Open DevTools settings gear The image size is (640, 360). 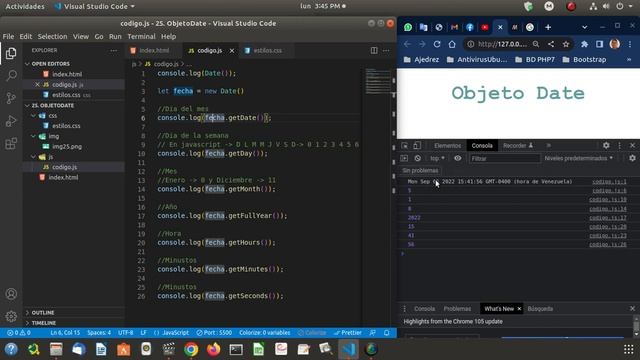[x=606, y=146]
